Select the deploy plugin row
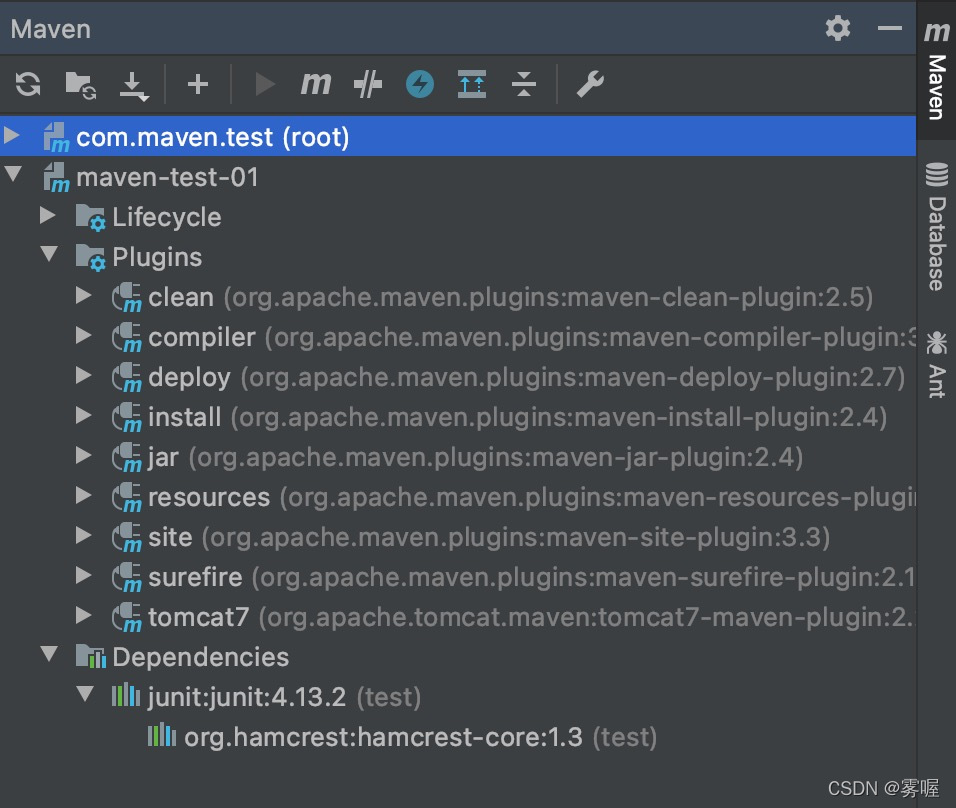Screen dimensions: 956x808 [458, 377]
